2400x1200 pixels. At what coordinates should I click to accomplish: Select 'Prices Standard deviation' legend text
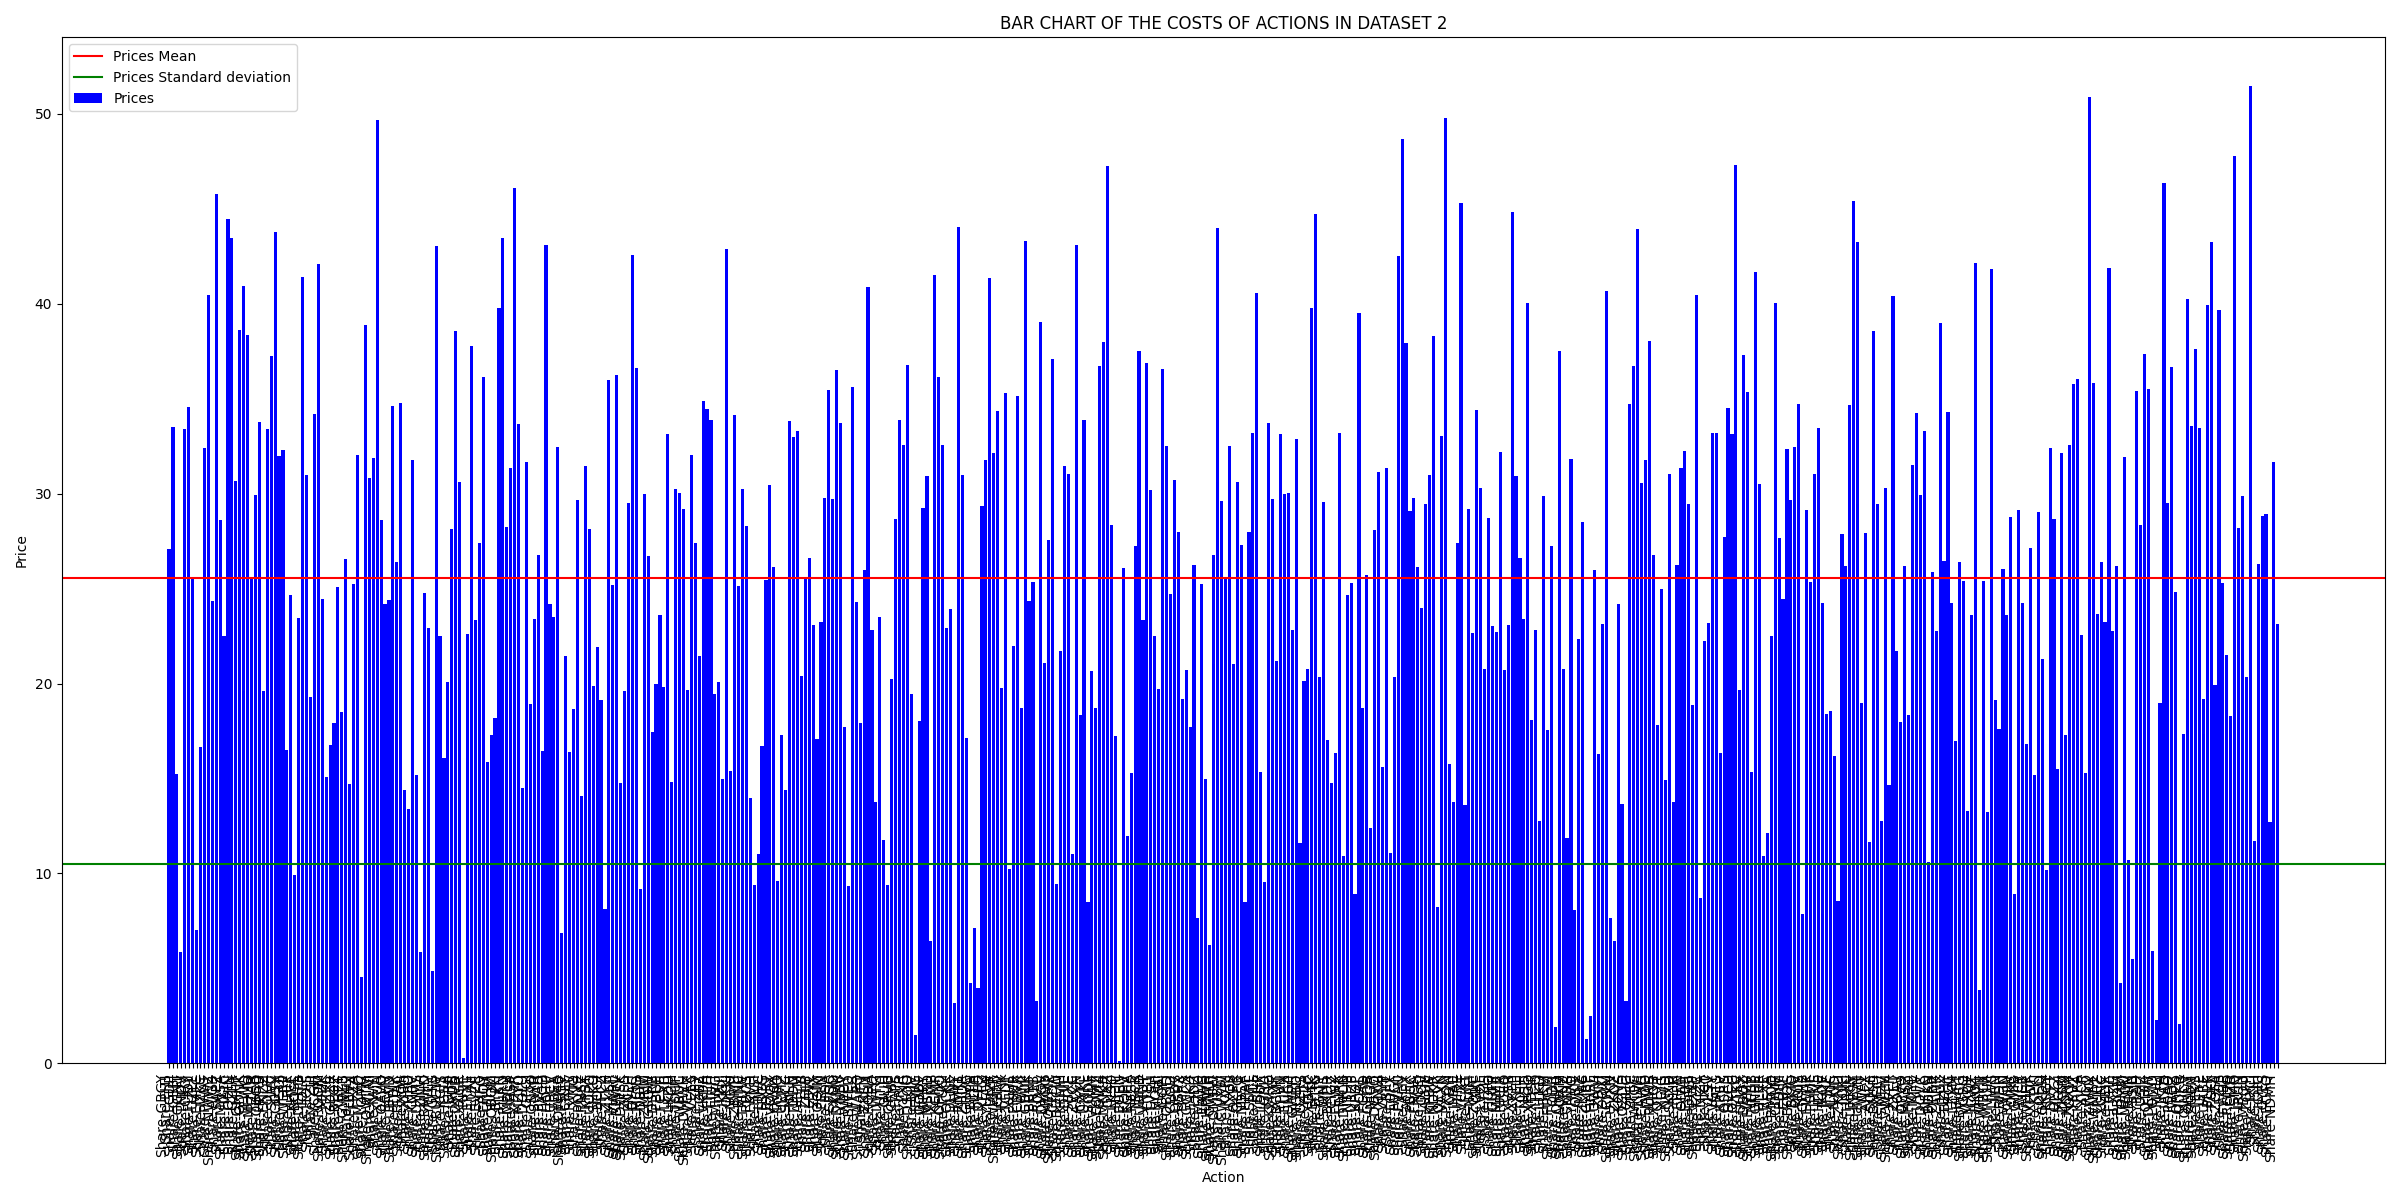(201, 78)
